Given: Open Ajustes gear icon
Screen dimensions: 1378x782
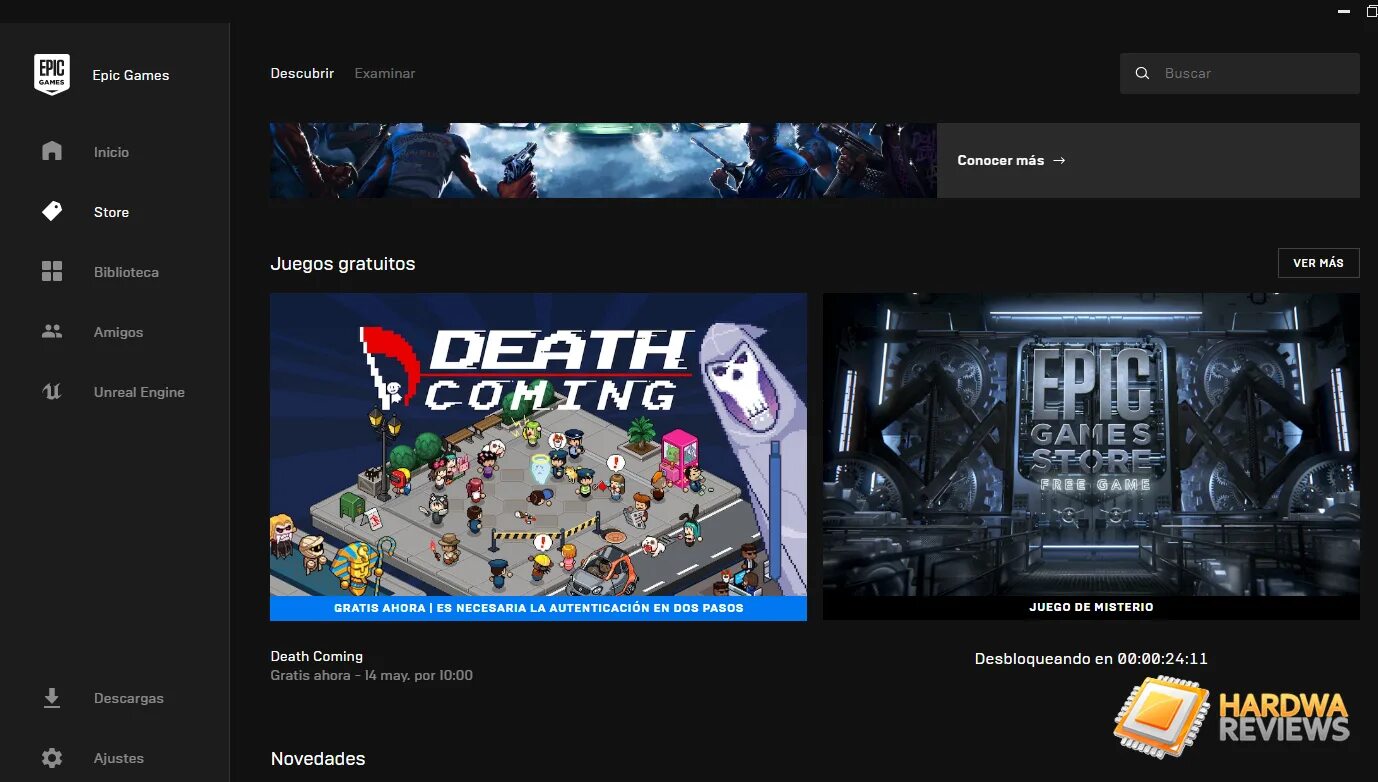Looking at the screenshot, I should coord(52,757).
